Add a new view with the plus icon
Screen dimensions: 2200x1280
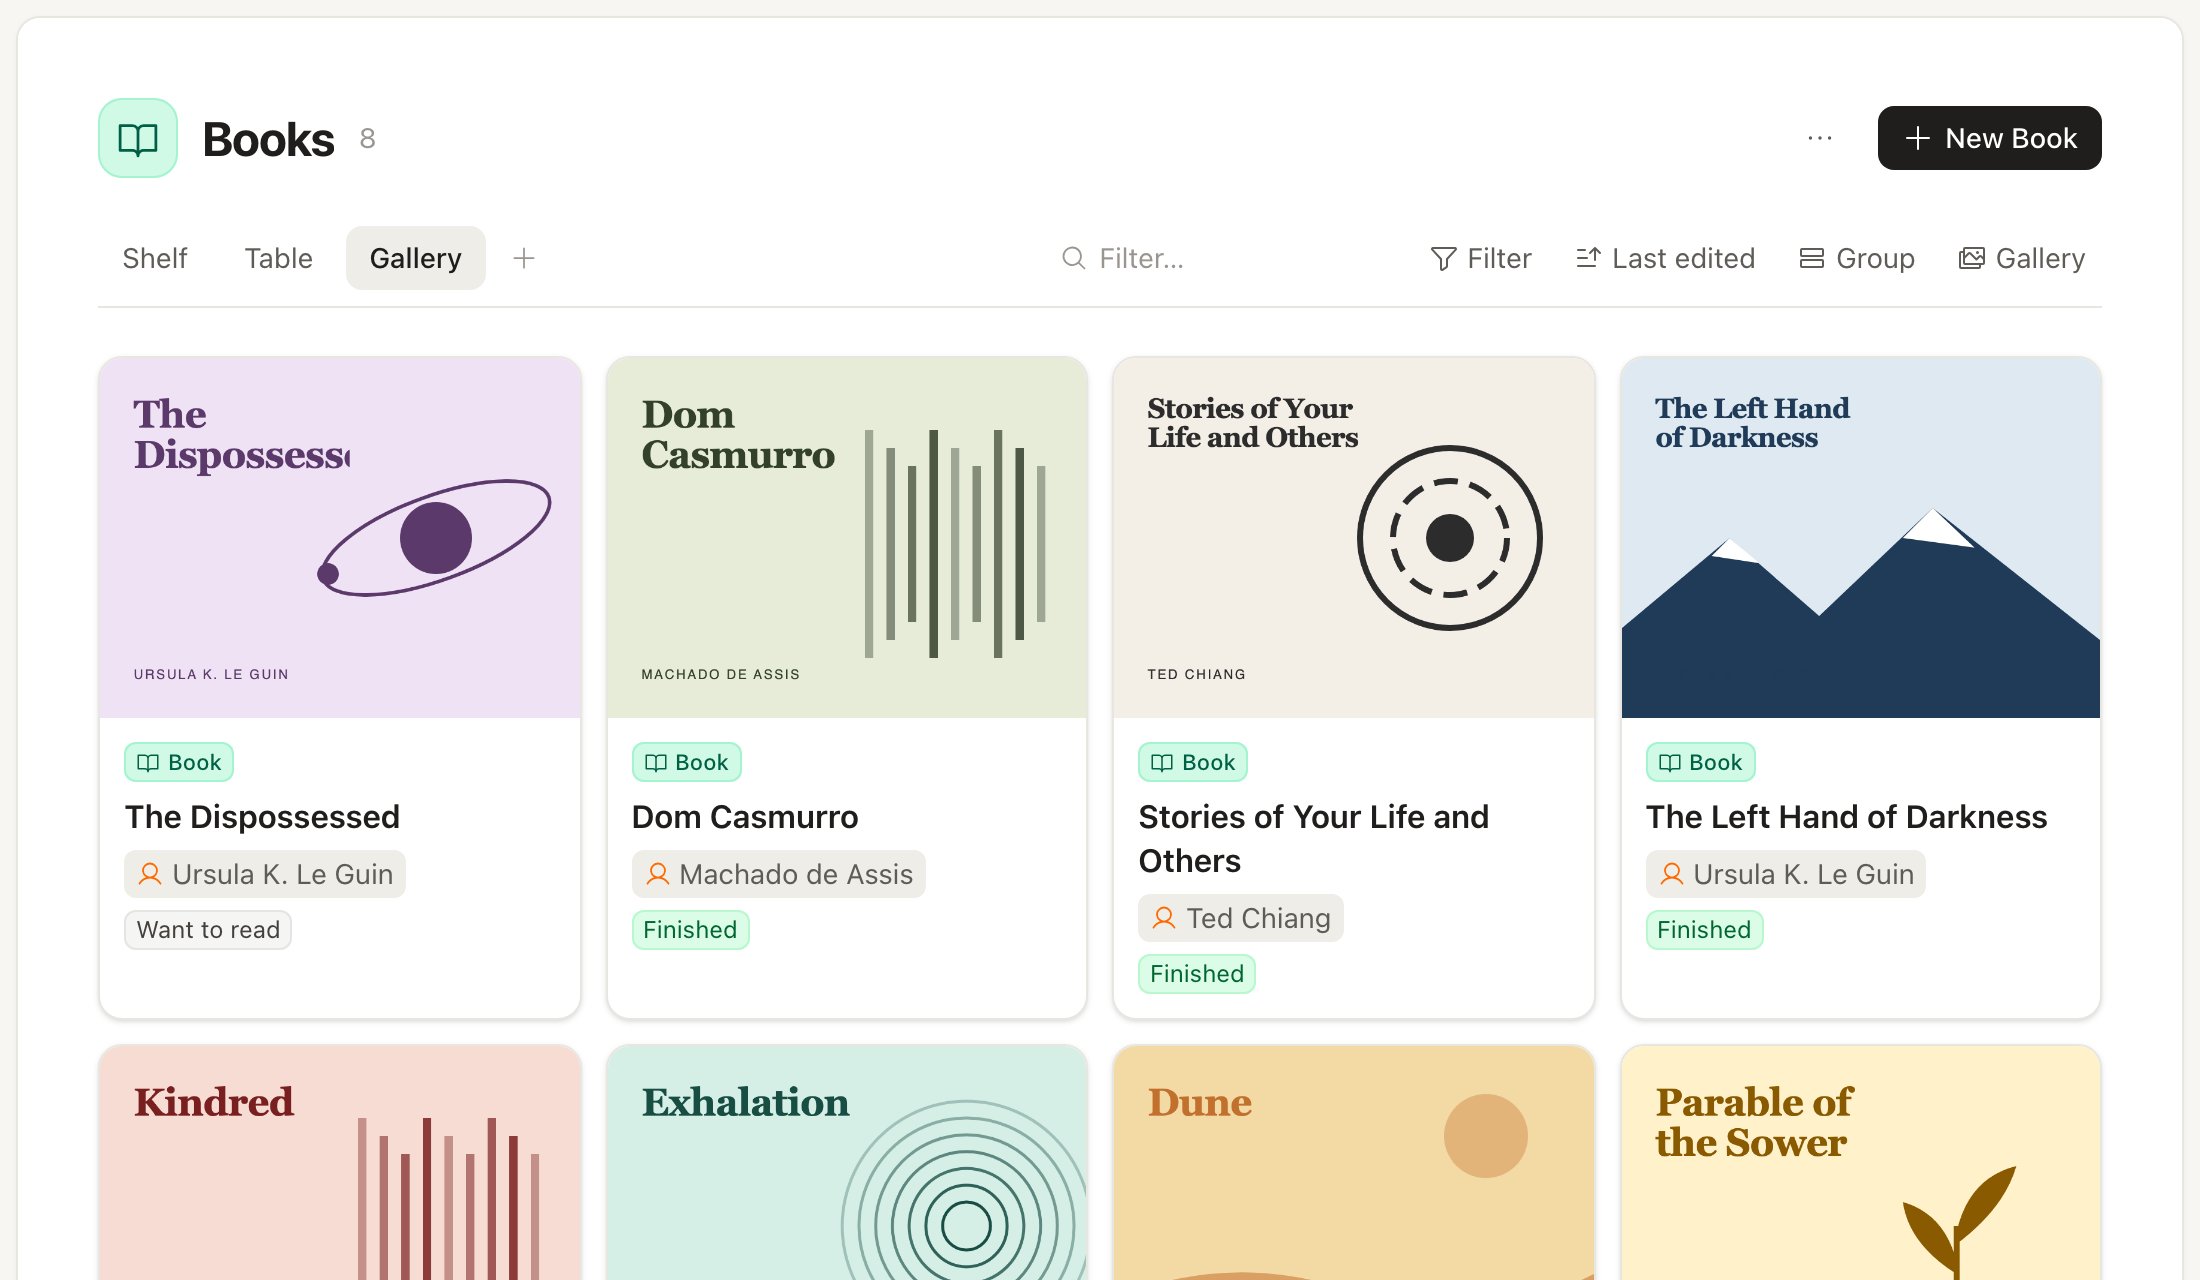[x=524, y=258]
